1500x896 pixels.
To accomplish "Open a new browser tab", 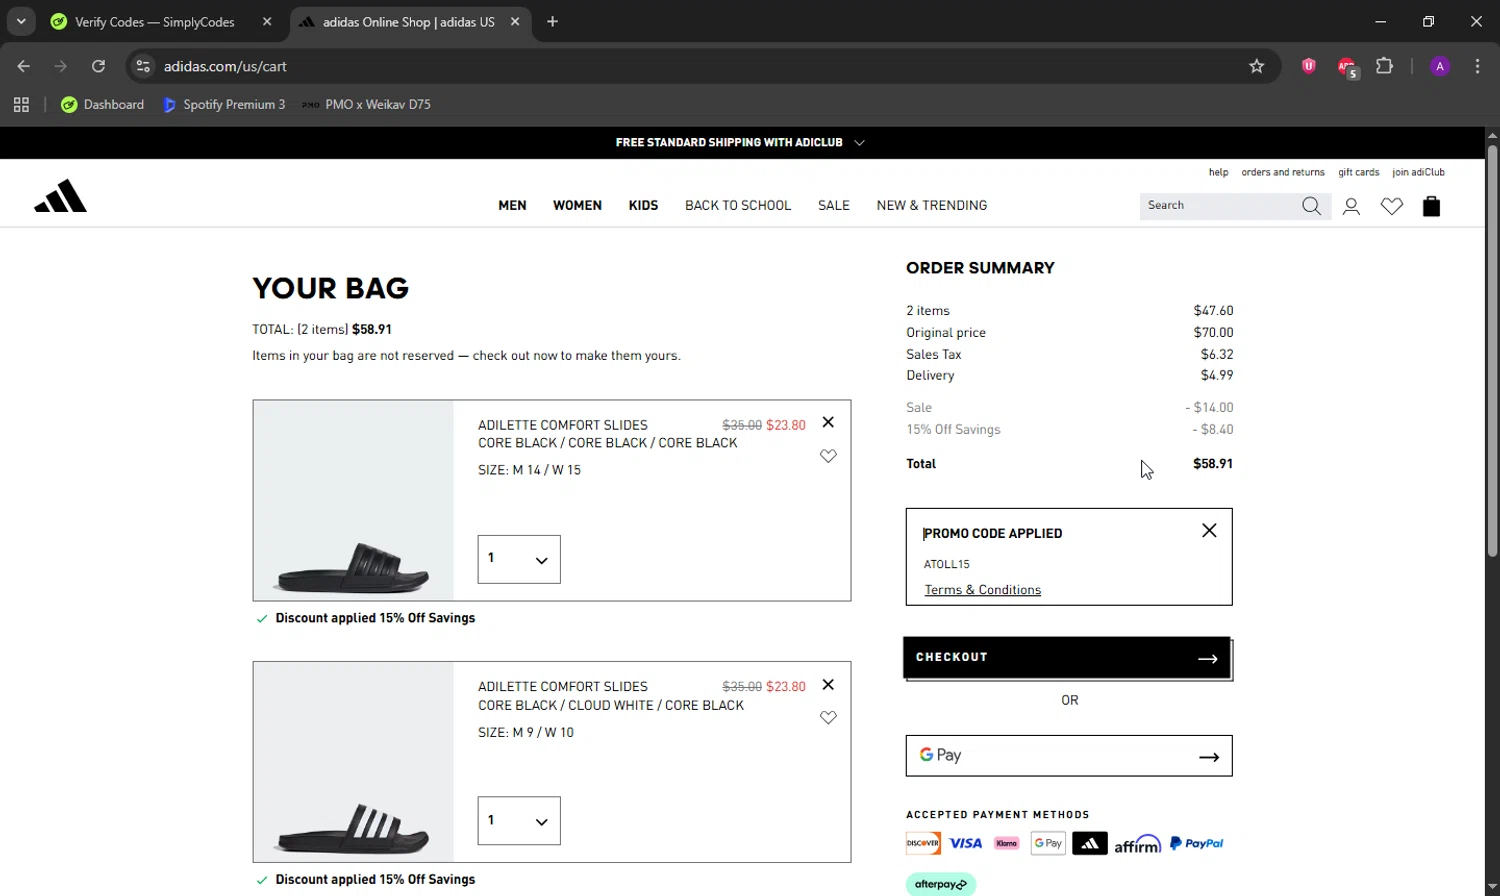I will coord(552,21).
